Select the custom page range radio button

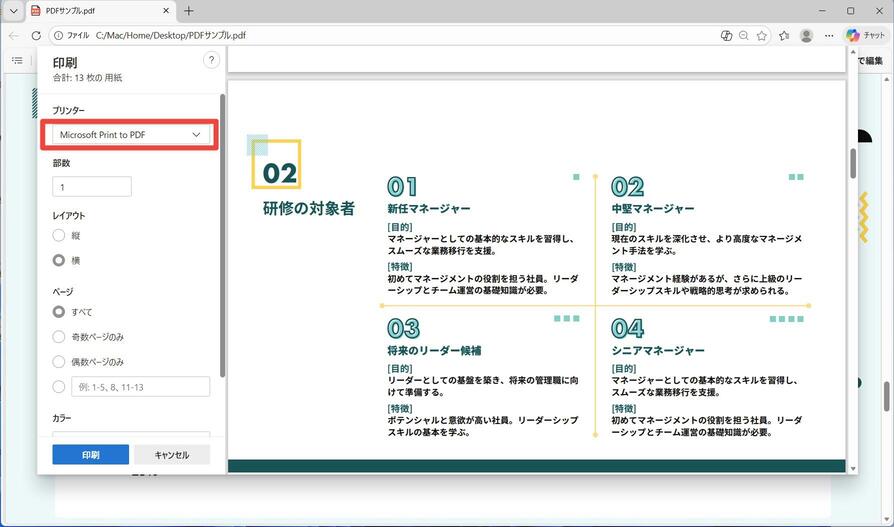click(x=59, y=387)
